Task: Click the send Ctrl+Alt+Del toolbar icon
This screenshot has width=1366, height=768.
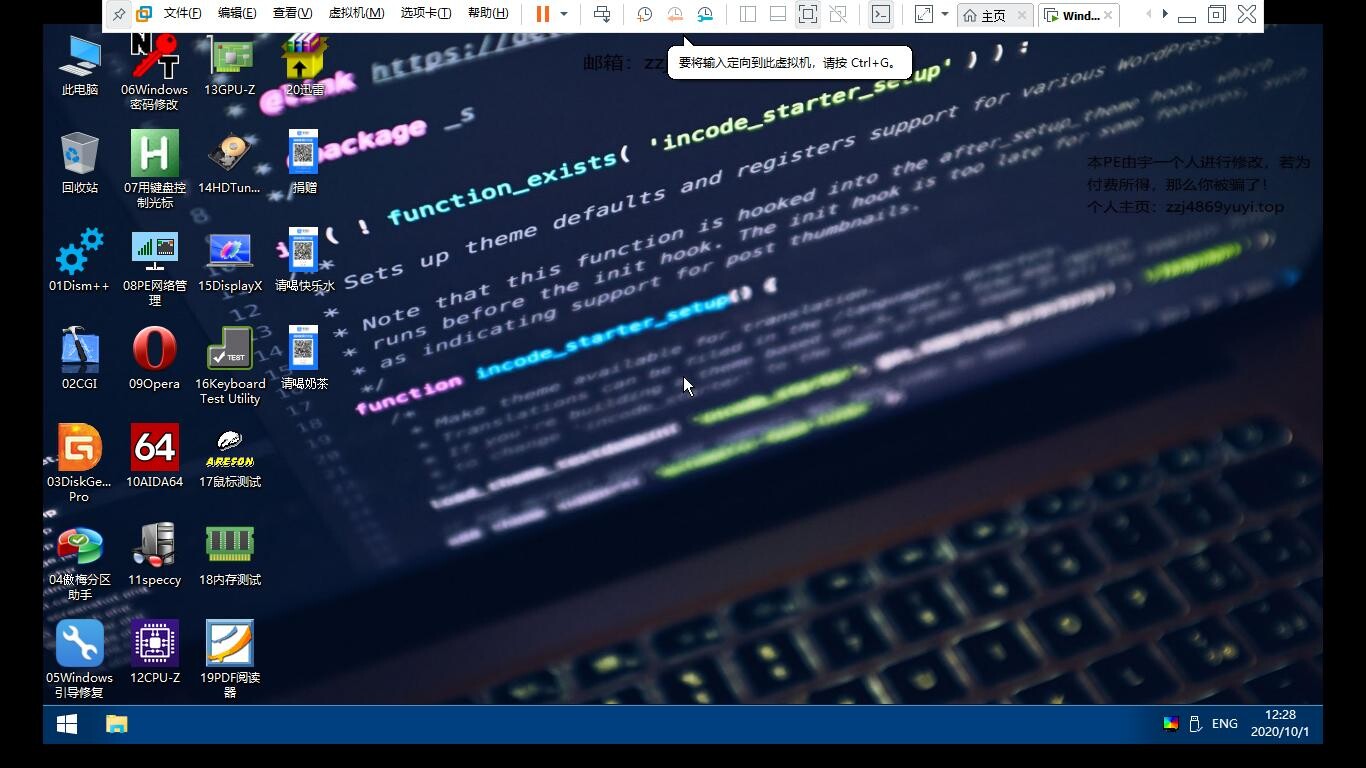Action: point(602,14)
